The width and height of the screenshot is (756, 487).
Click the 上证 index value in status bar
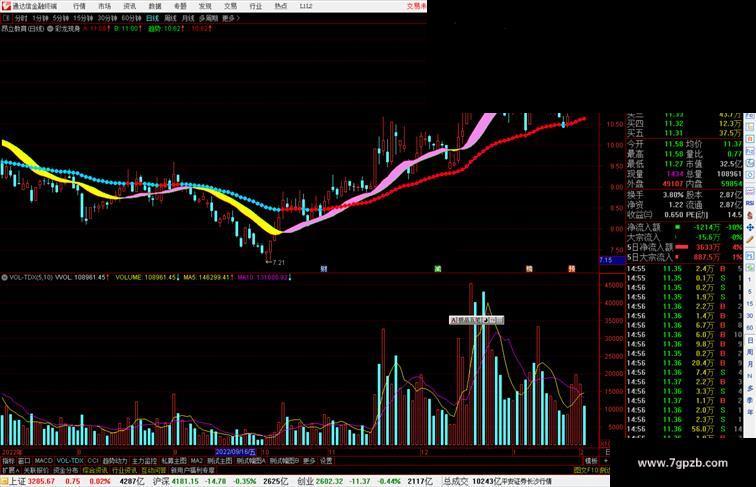coord(41,481)
